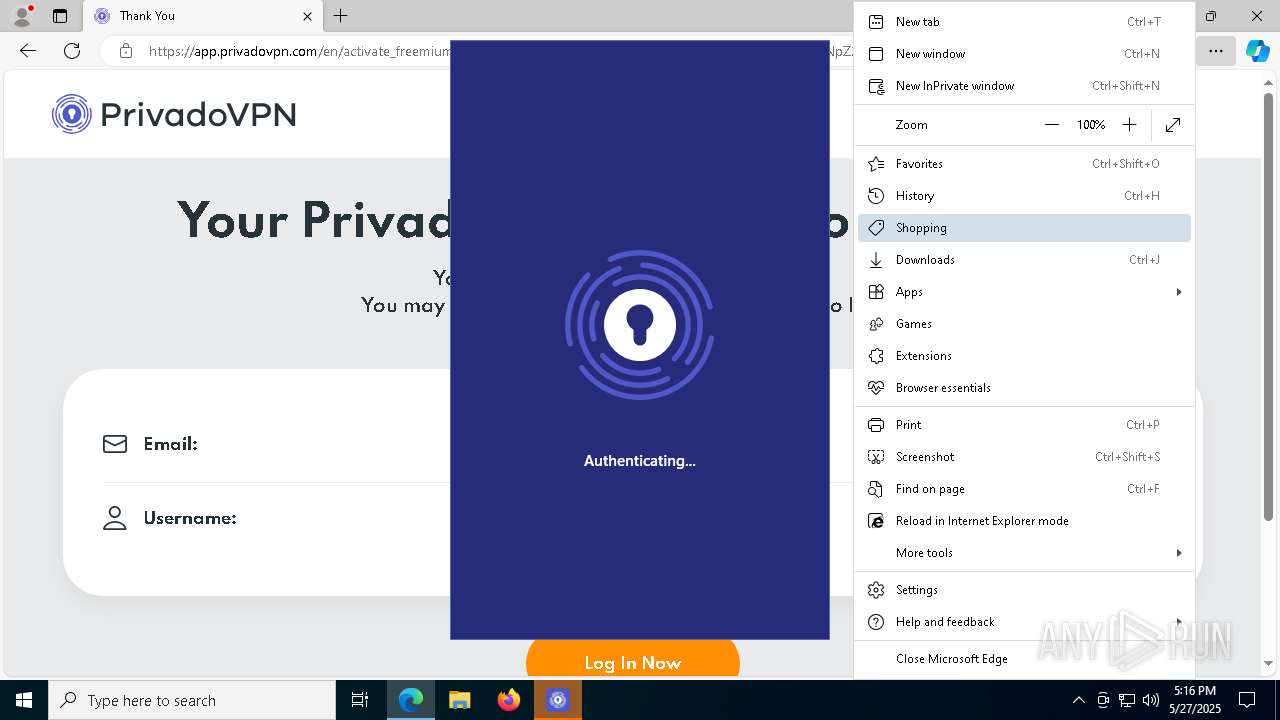Screen dimensions: 1280x720
Task: Open new tab with plus button
Action: tap(341, 16)
